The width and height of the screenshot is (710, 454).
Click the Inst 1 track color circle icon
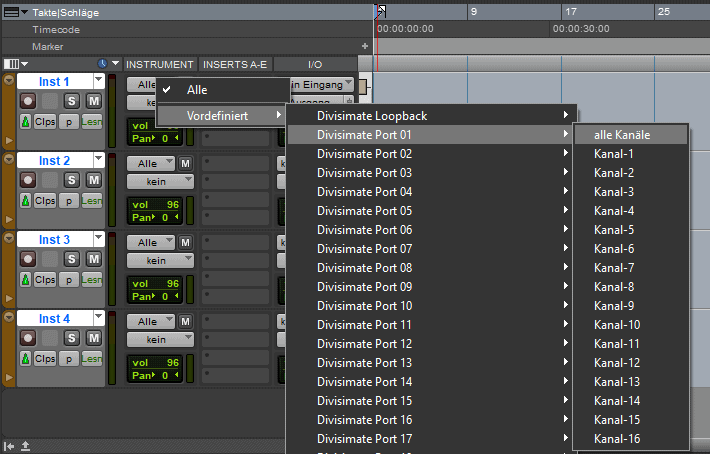(9, 80)
